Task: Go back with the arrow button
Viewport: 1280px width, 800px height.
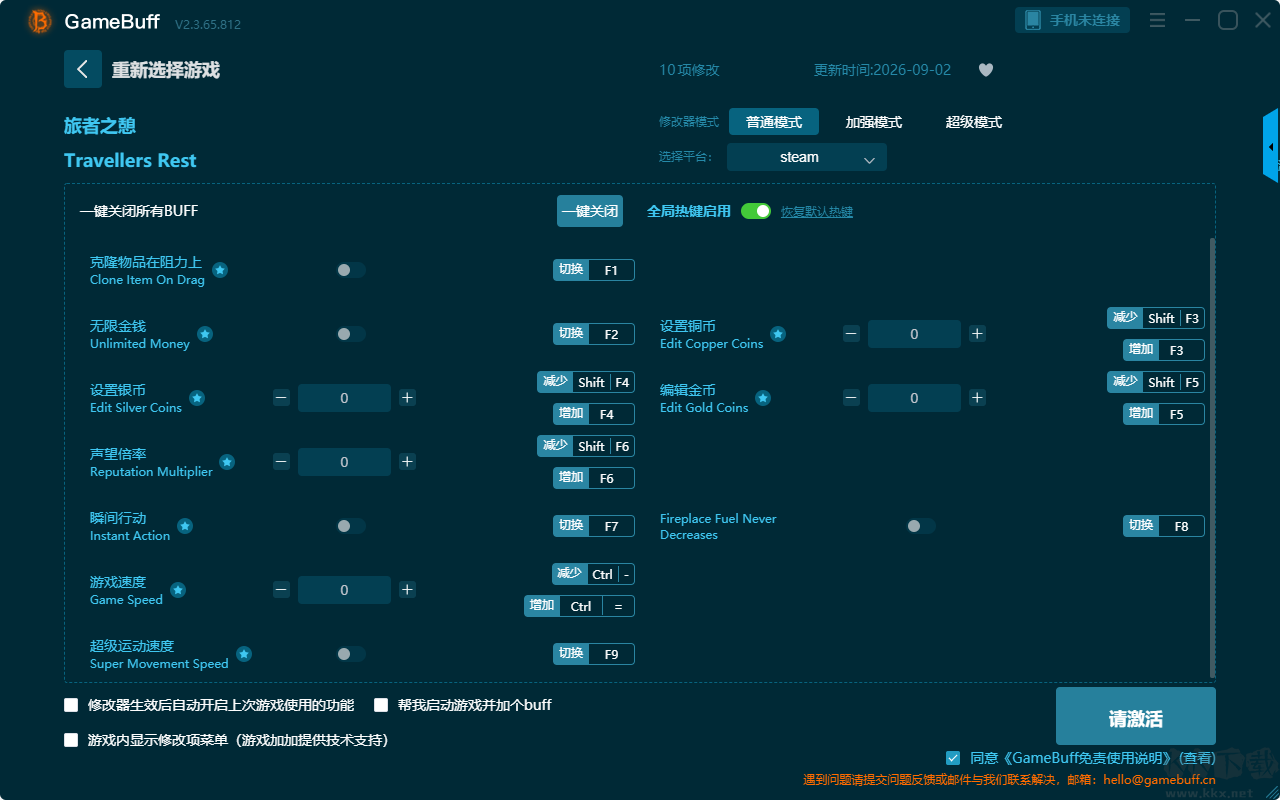Action: [x=83, y=69]
